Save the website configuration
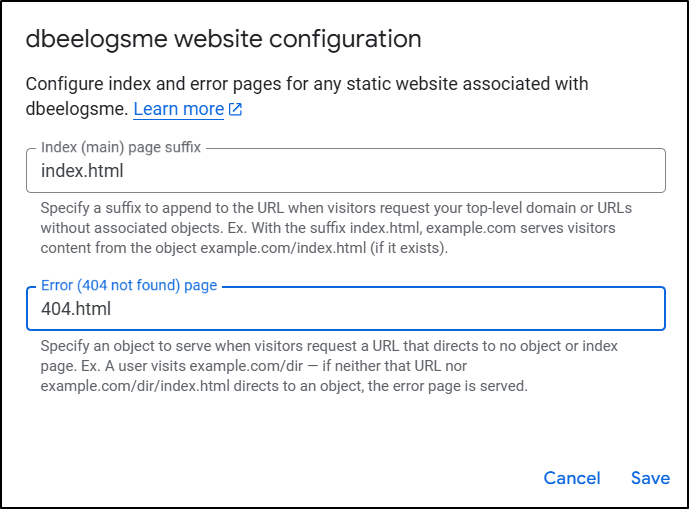 [650, 478]
